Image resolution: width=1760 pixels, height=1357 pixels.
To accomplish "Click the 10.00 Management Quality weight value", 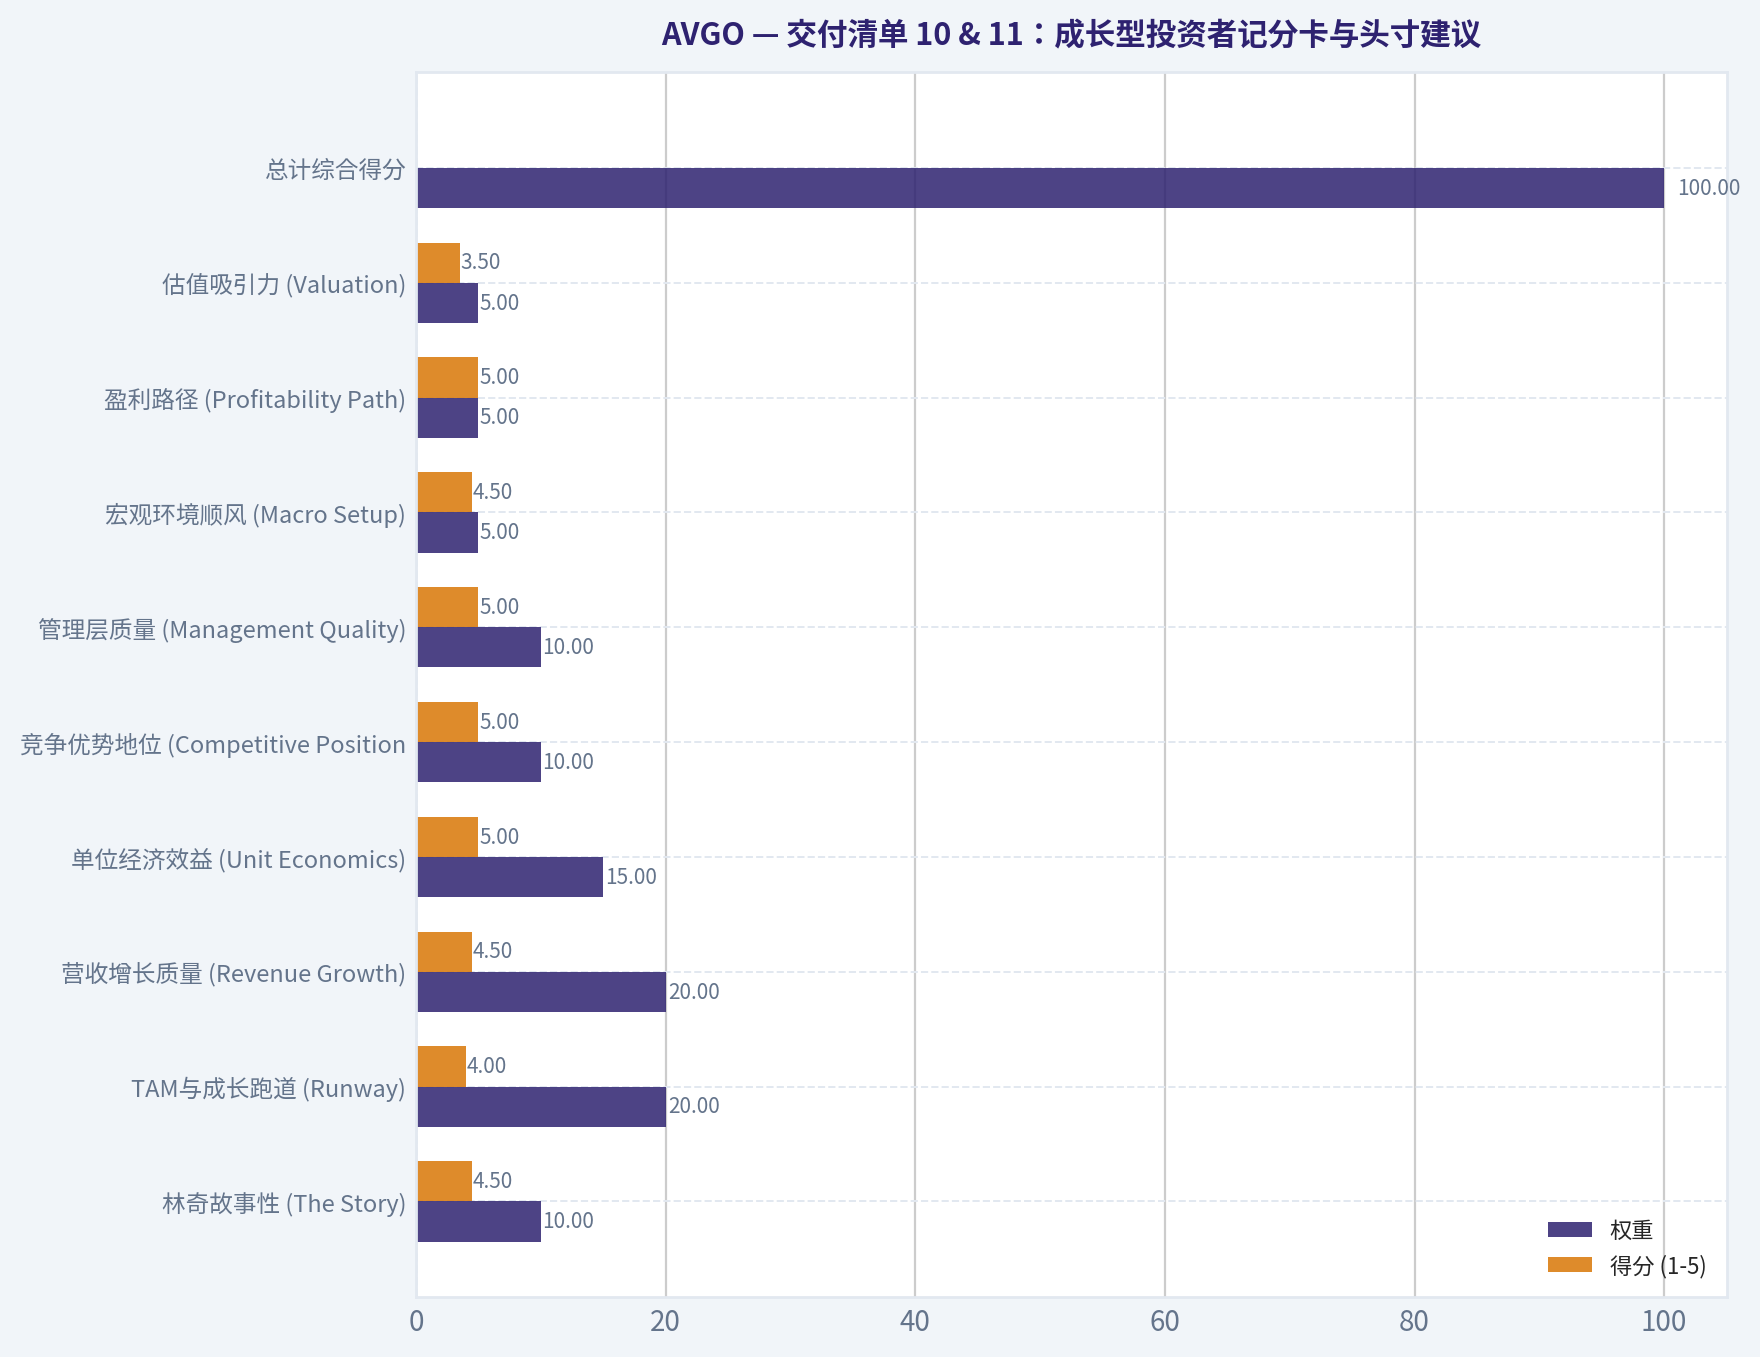I will pos(568,646).
